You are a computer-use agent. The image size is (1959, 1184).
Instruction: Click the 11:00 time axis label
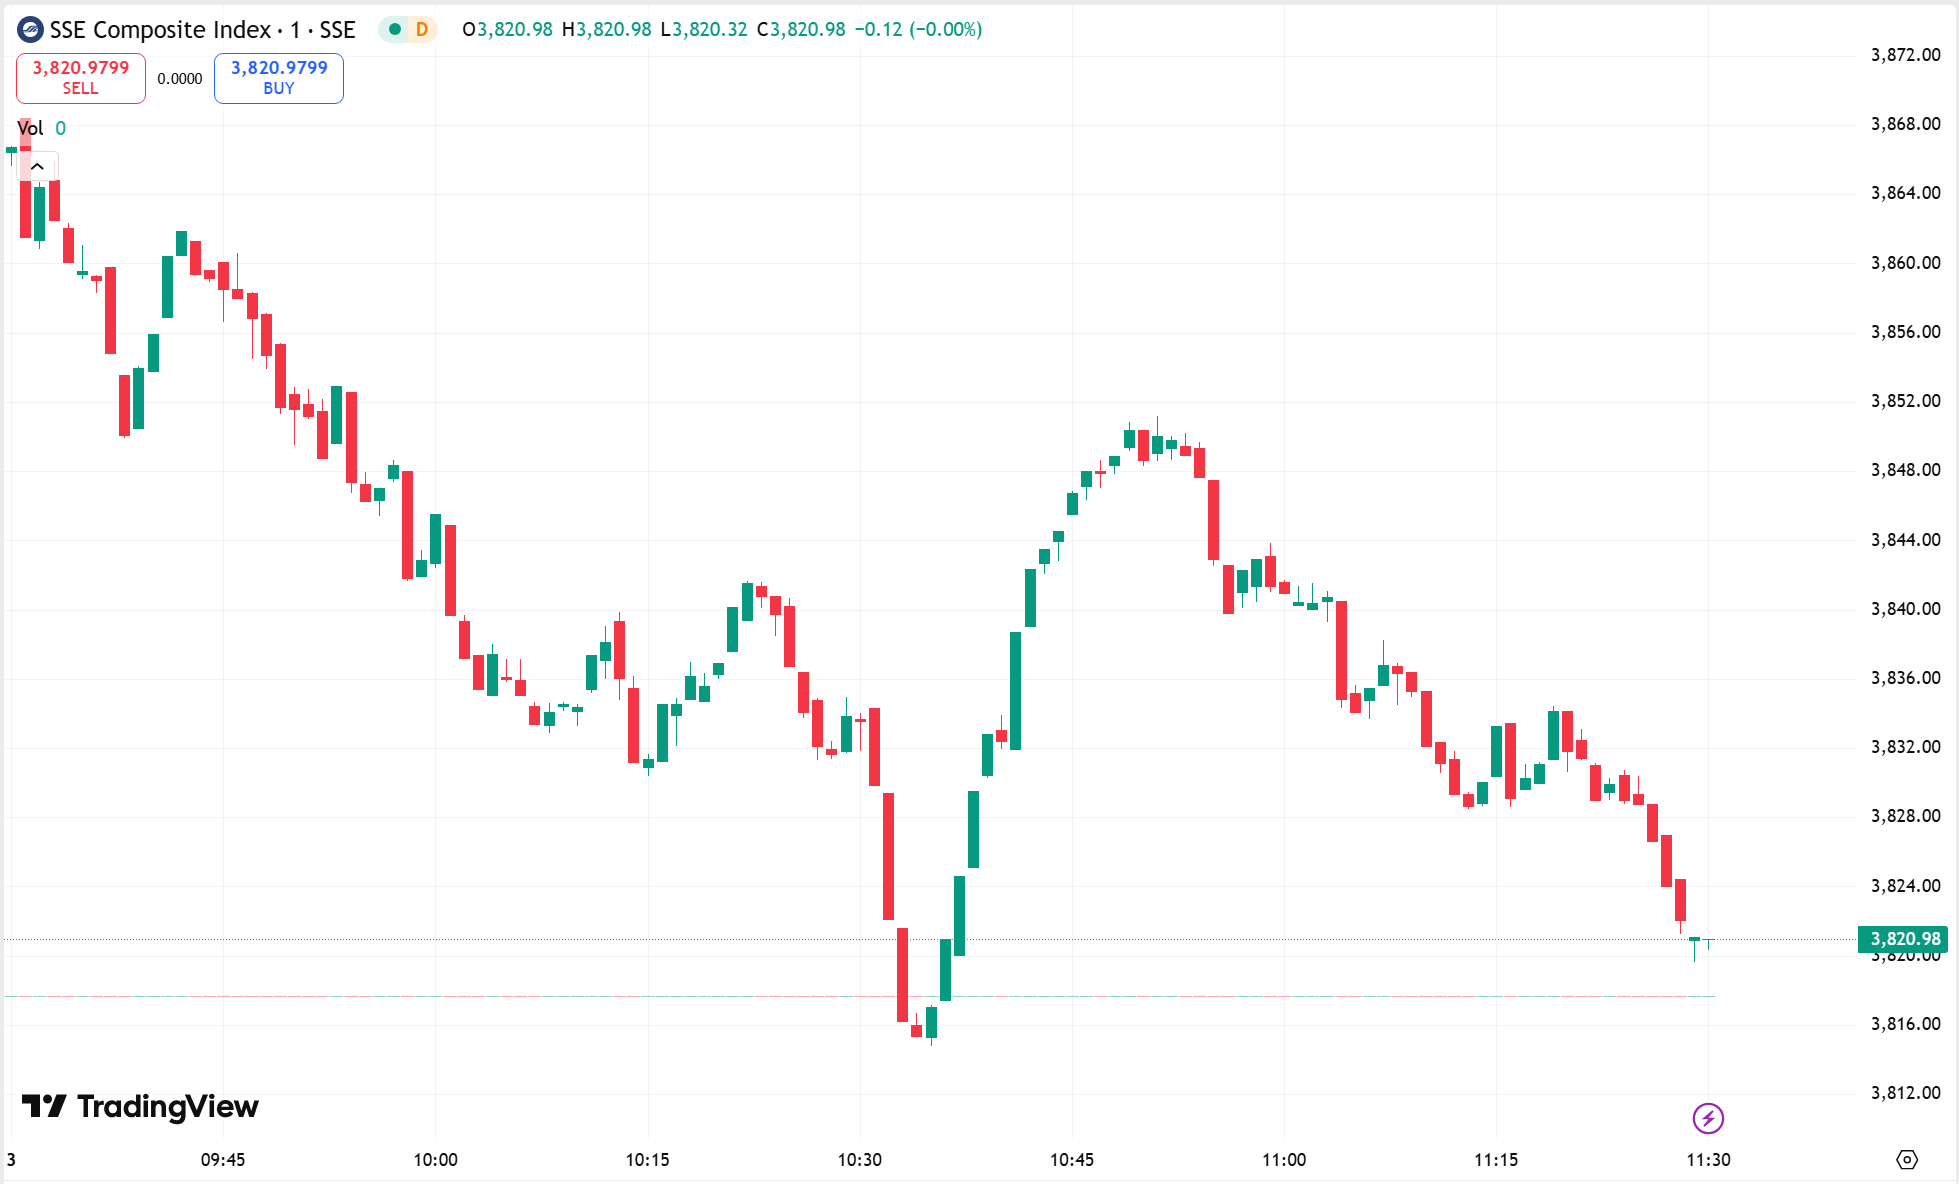tap(1284, 1160)
